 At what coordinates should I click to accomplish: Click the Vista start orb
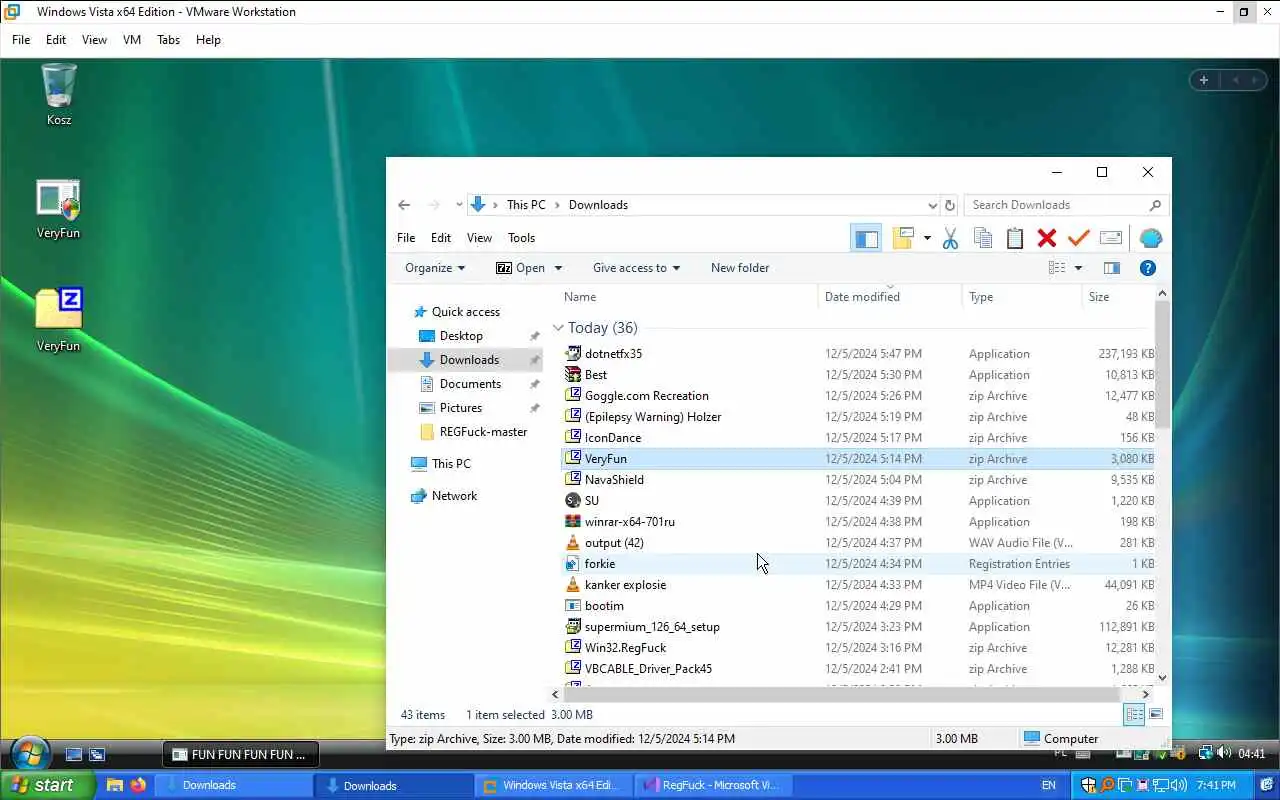click(x=30, y=753)
